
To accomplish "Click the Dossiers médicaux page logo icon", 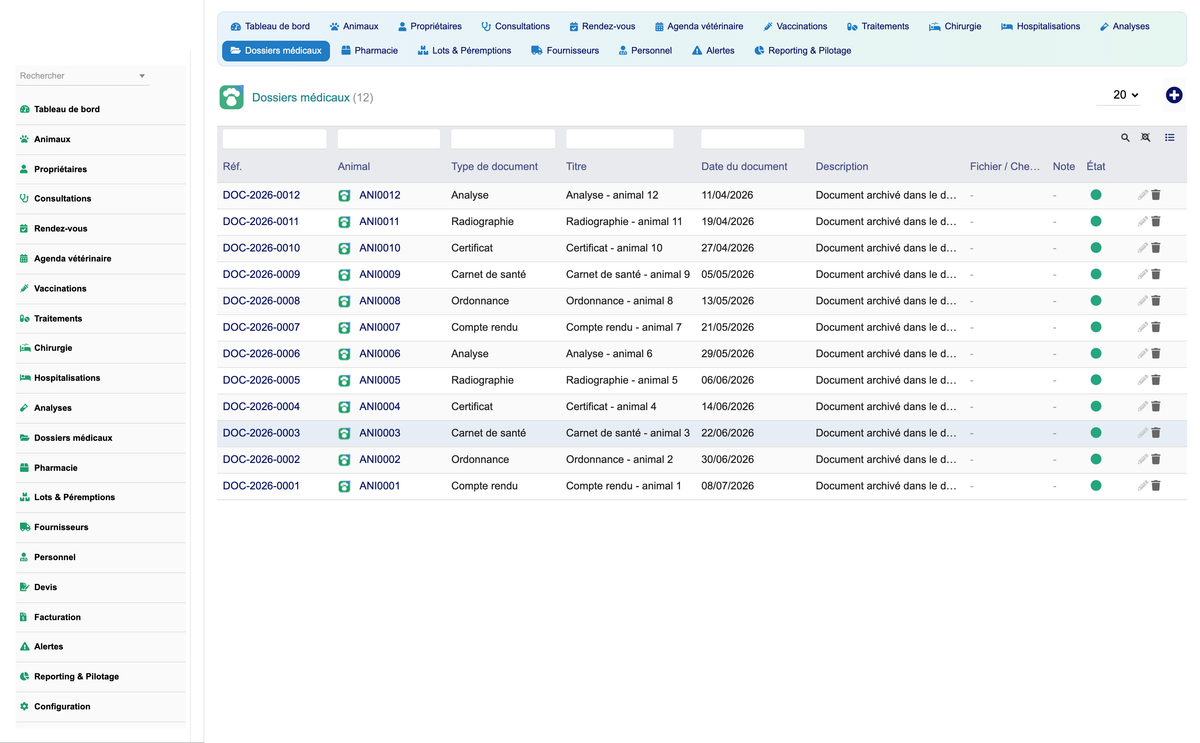I will [231, 97].
